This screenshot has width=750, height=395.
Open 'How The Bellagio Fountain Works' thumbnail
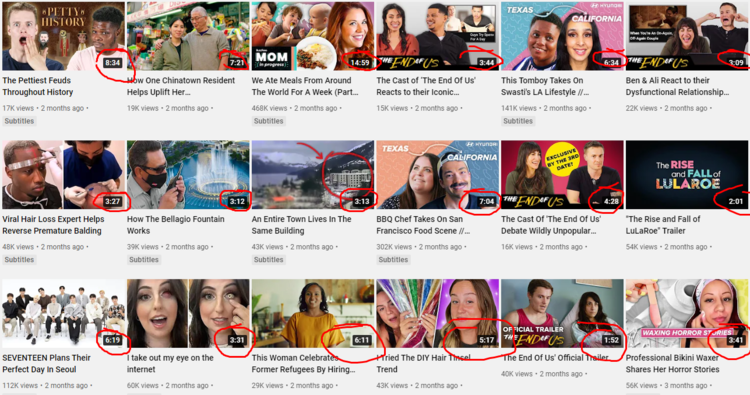(x=188, y=175)
